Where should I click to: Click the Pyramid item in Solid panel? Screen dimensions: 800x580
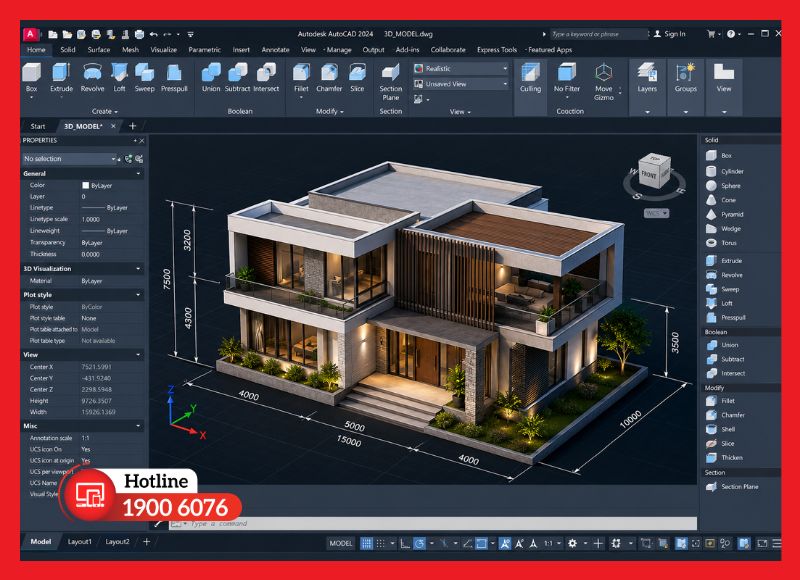point(725,214)
